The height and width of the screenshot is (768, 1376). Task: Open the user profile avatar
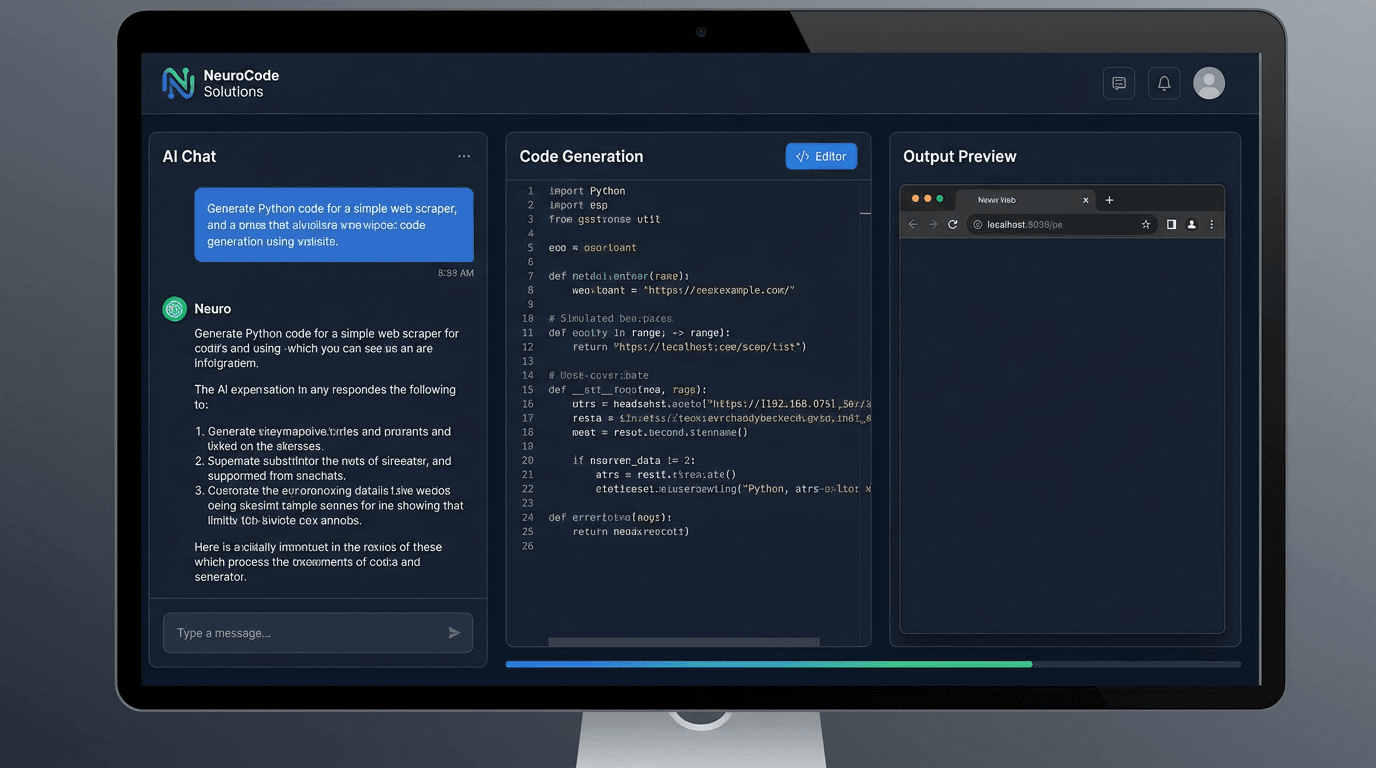[x=1209, y=83]
